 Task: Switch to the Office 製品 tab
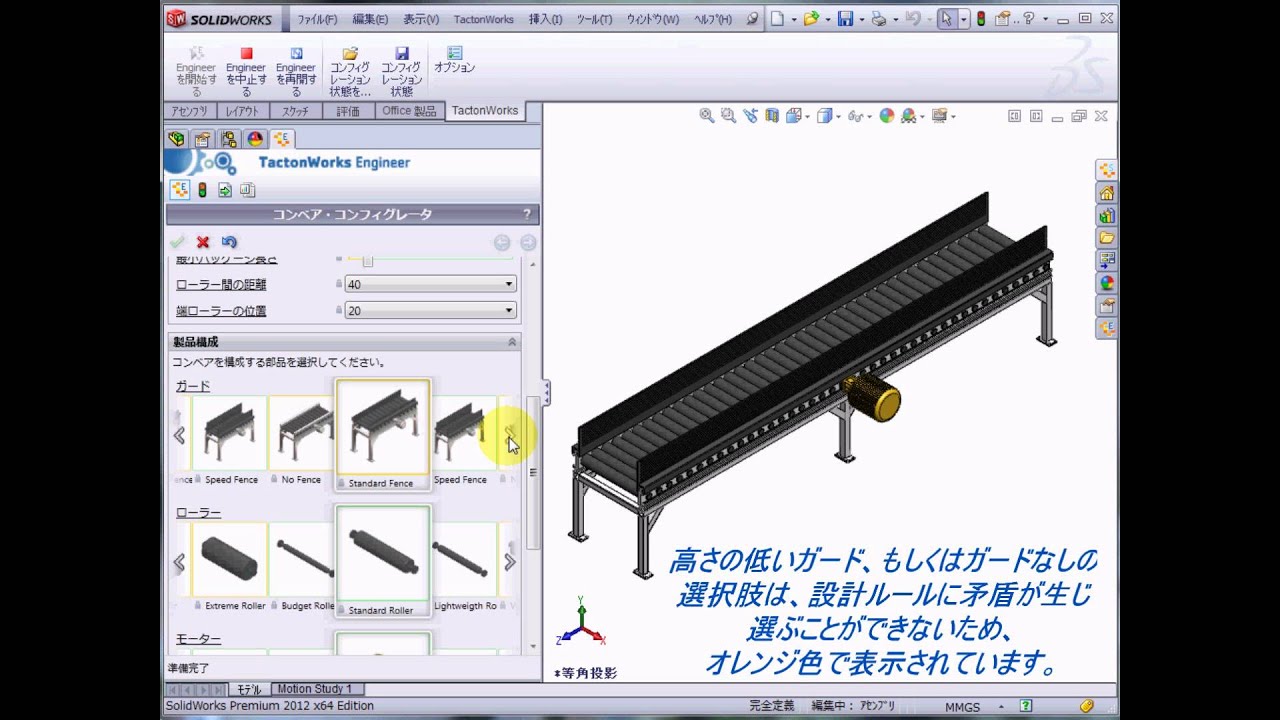[x=409, y=111]
